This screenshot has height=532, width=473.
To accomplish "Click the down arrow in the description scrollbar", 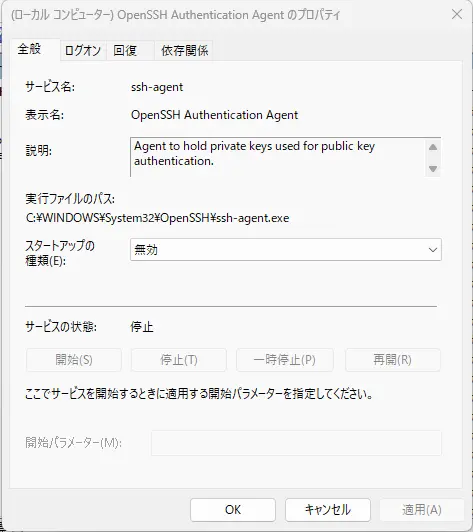I will (x=433, y=169).
